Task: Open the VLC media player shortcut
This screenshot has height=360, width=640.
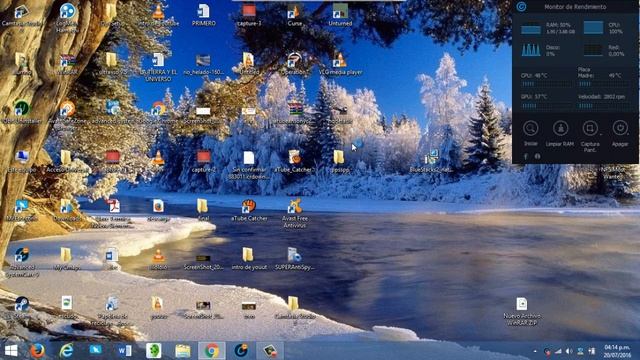Action: pos(340,64)
